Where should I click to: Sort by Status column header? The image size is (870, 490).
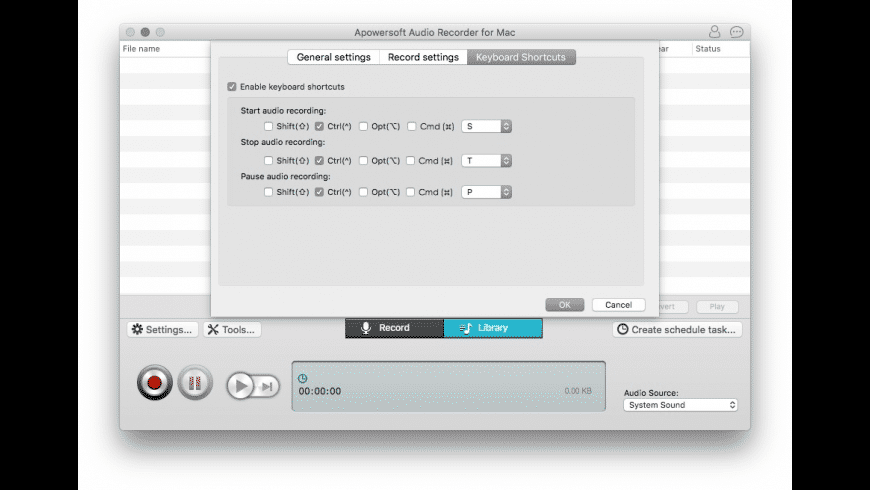[x=708, y=49]
